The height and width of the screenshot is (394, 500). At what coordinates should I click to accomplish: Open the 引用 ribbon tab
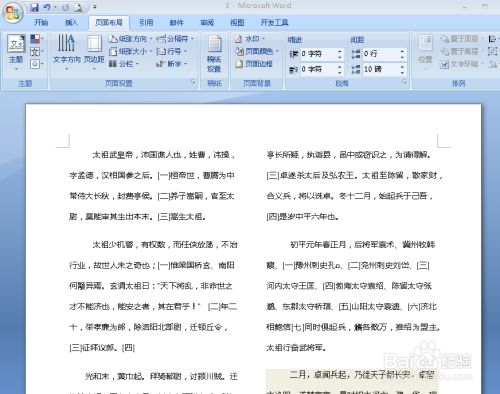[146, 23]
